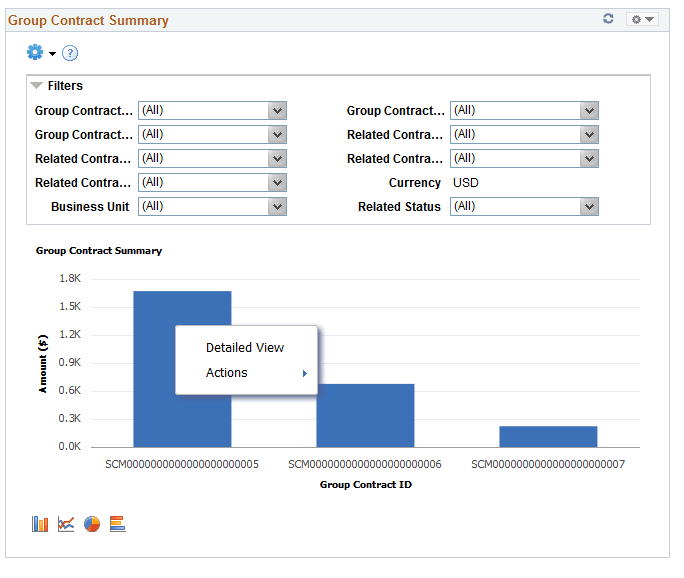
Task: Switch chart to pie chart view
Action: [92, 524]
